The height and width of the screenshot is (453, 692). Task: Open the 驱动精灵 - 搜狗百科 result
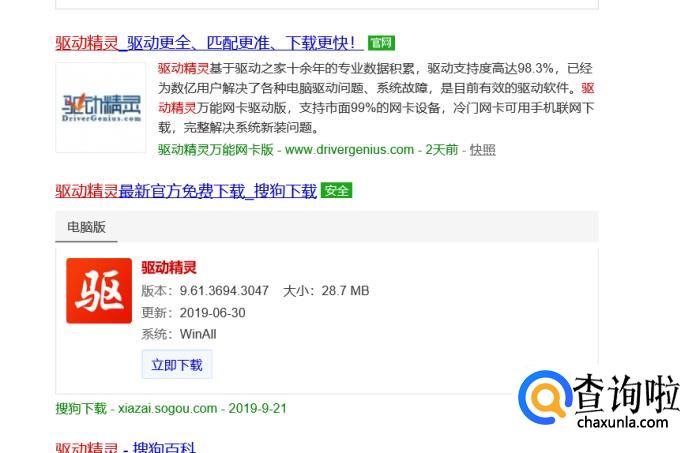(x=125, y=447)
